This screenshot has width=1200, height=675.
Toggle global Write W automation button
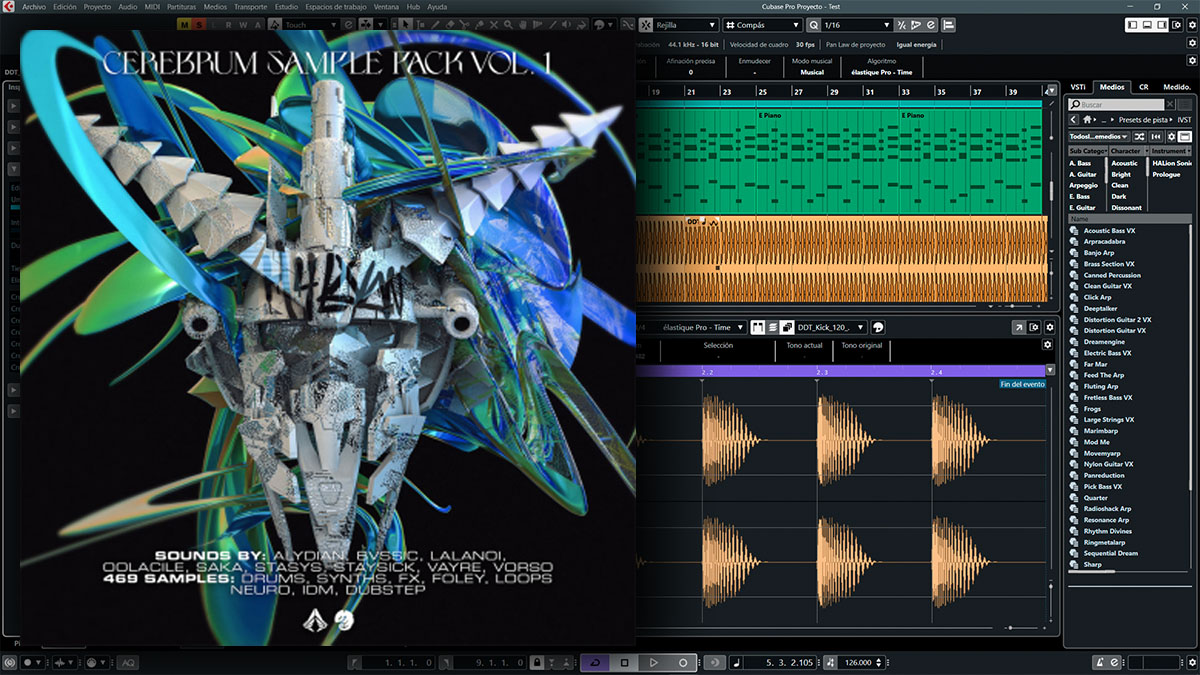click(x=243, y=24)
